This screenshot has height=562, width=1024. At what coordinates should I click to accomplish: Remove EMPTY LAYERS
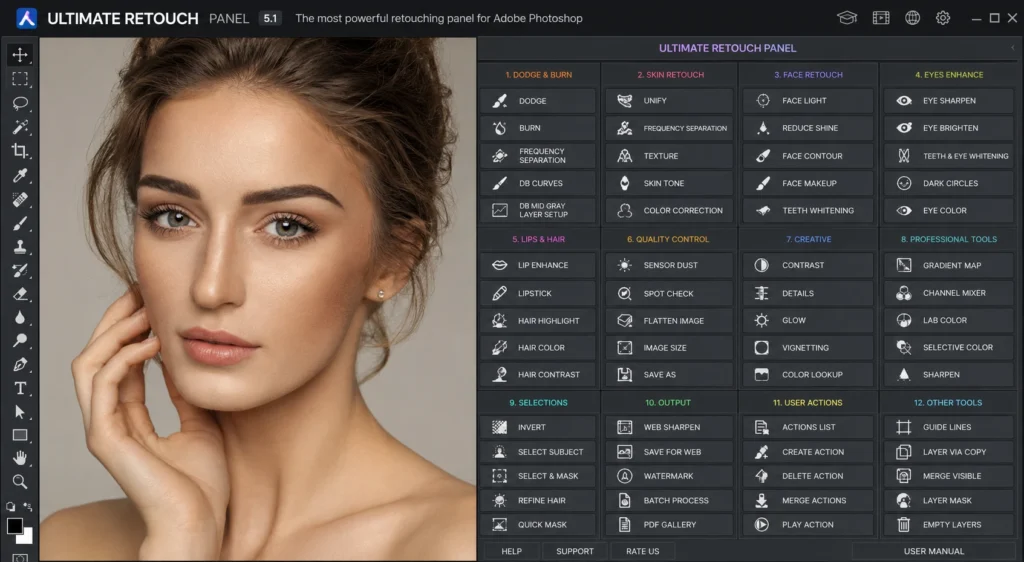coord(949,524)
